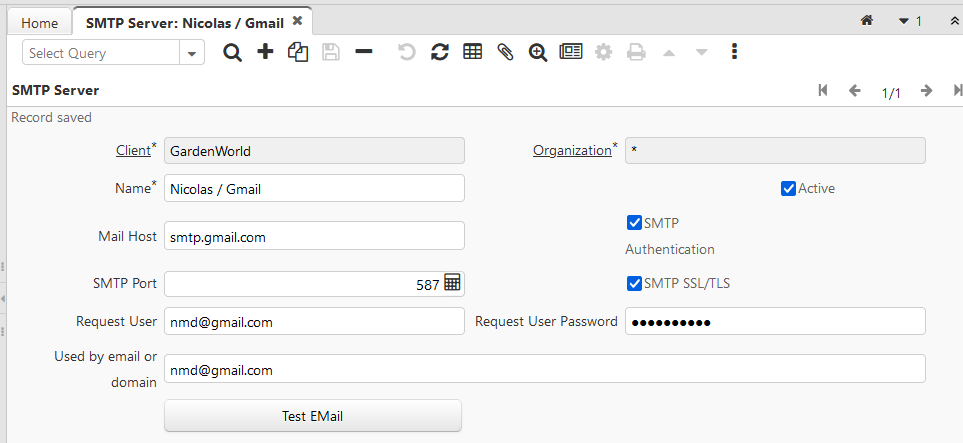
Task: Switch to the Home tab
Action: (39, 22)
